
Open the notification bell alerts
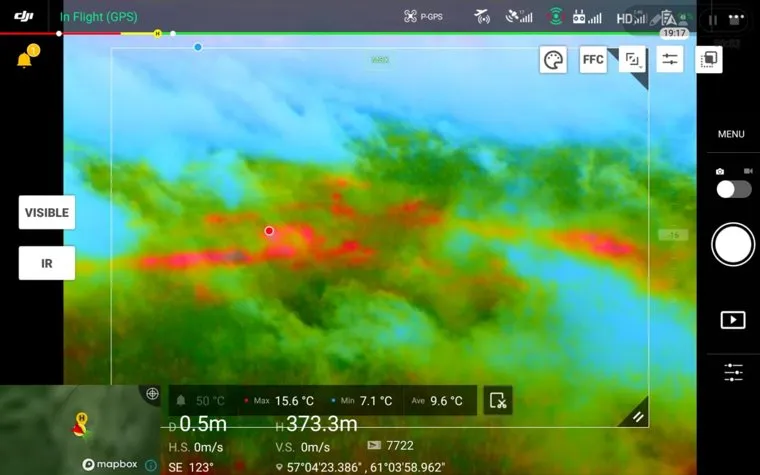click(x=24, y=60)
